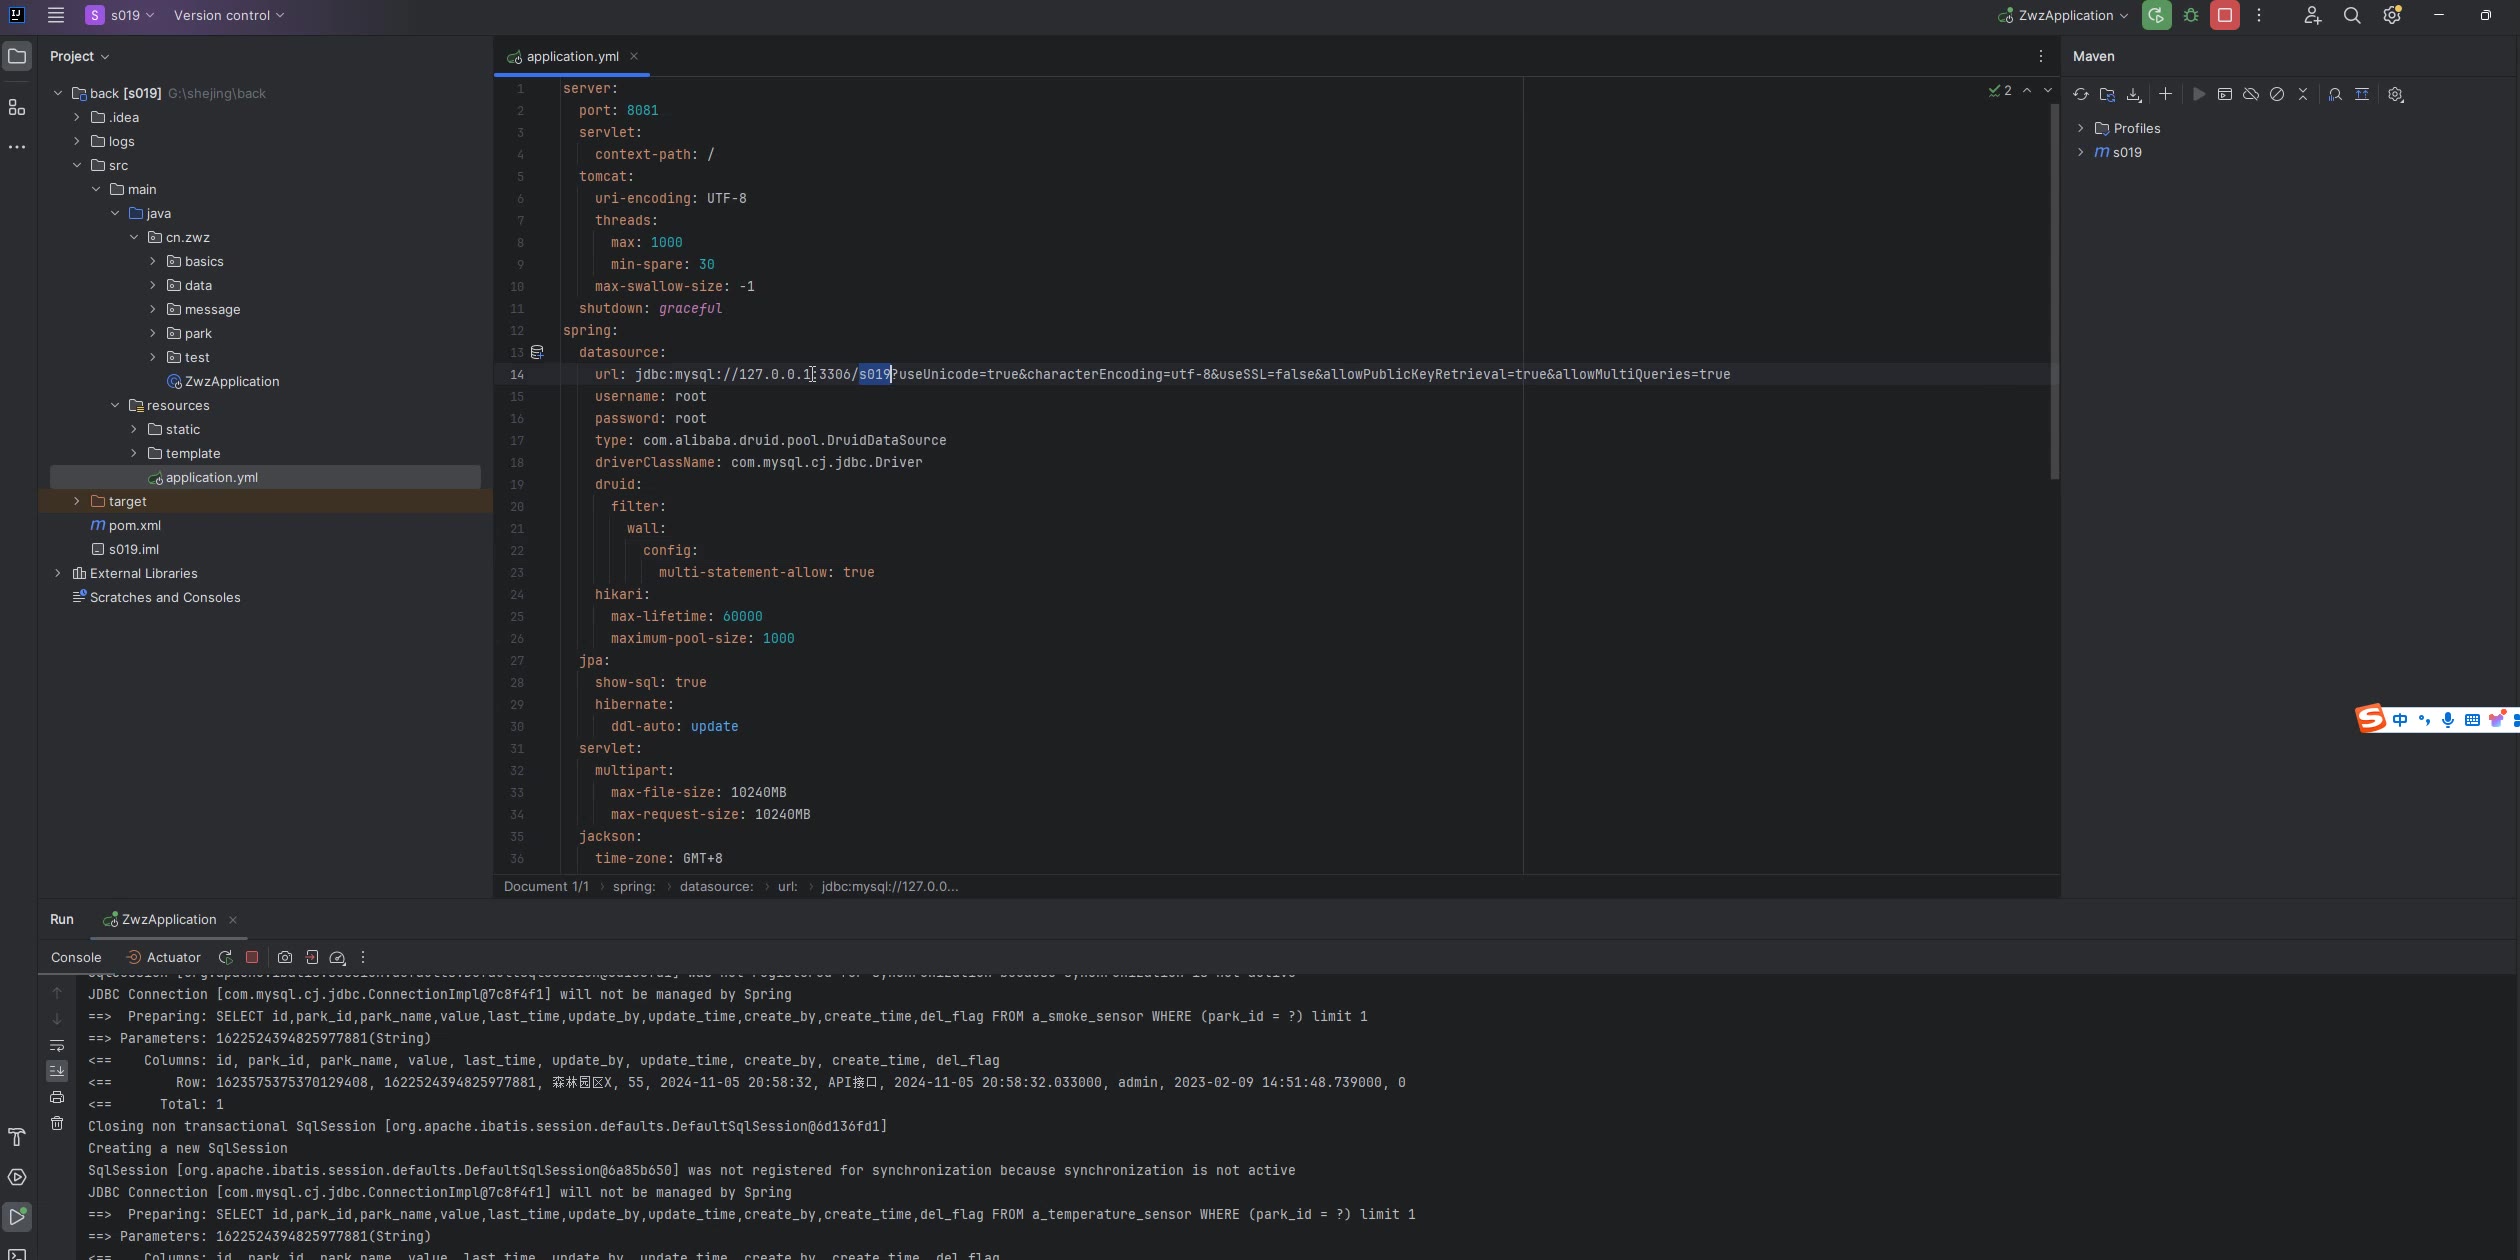Reload all Maven projects
The image size is (2520, 1260).
(2081, 94)
